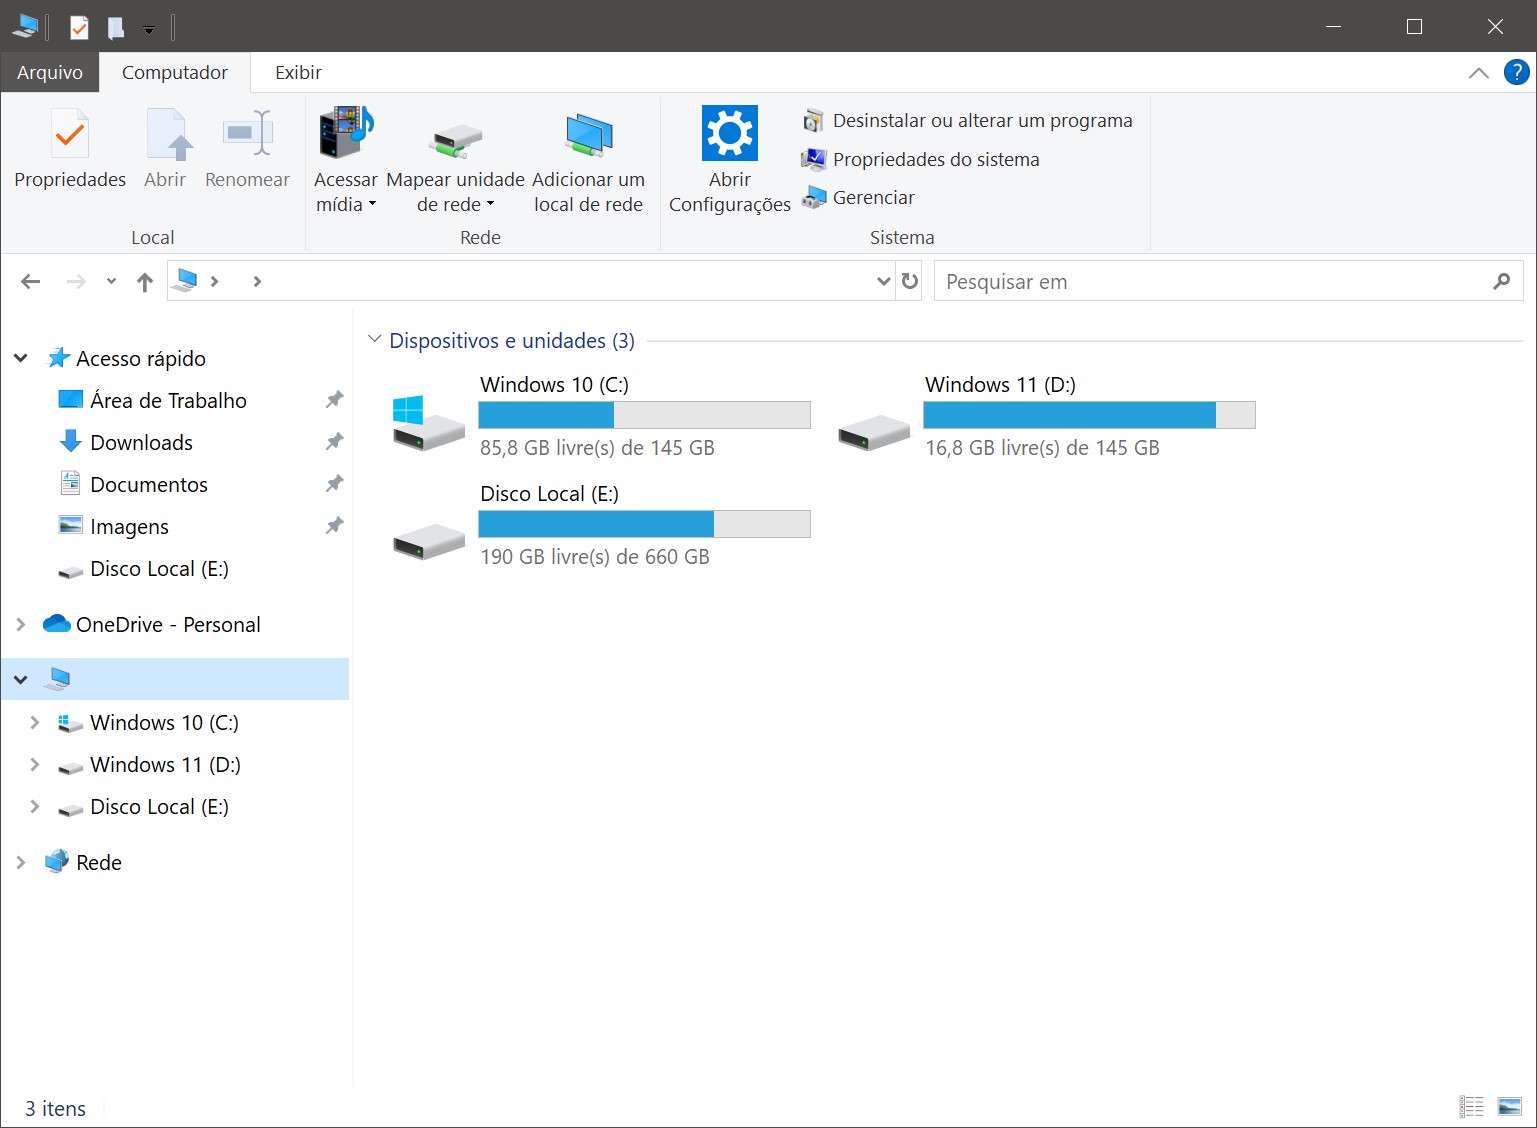Image resolution: width=1537 pixels, height=1128 pixels.
Task: Switch to the Exibir ribbon tab
Action: point(298,72)
